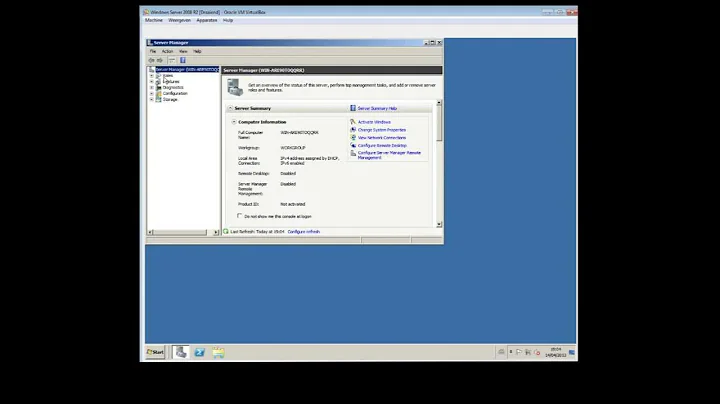This screenshot has height=404, width=720.
Task: Click the 'Not activated' Product ID value
Action: pyautogui.click(x=292, y=204)
